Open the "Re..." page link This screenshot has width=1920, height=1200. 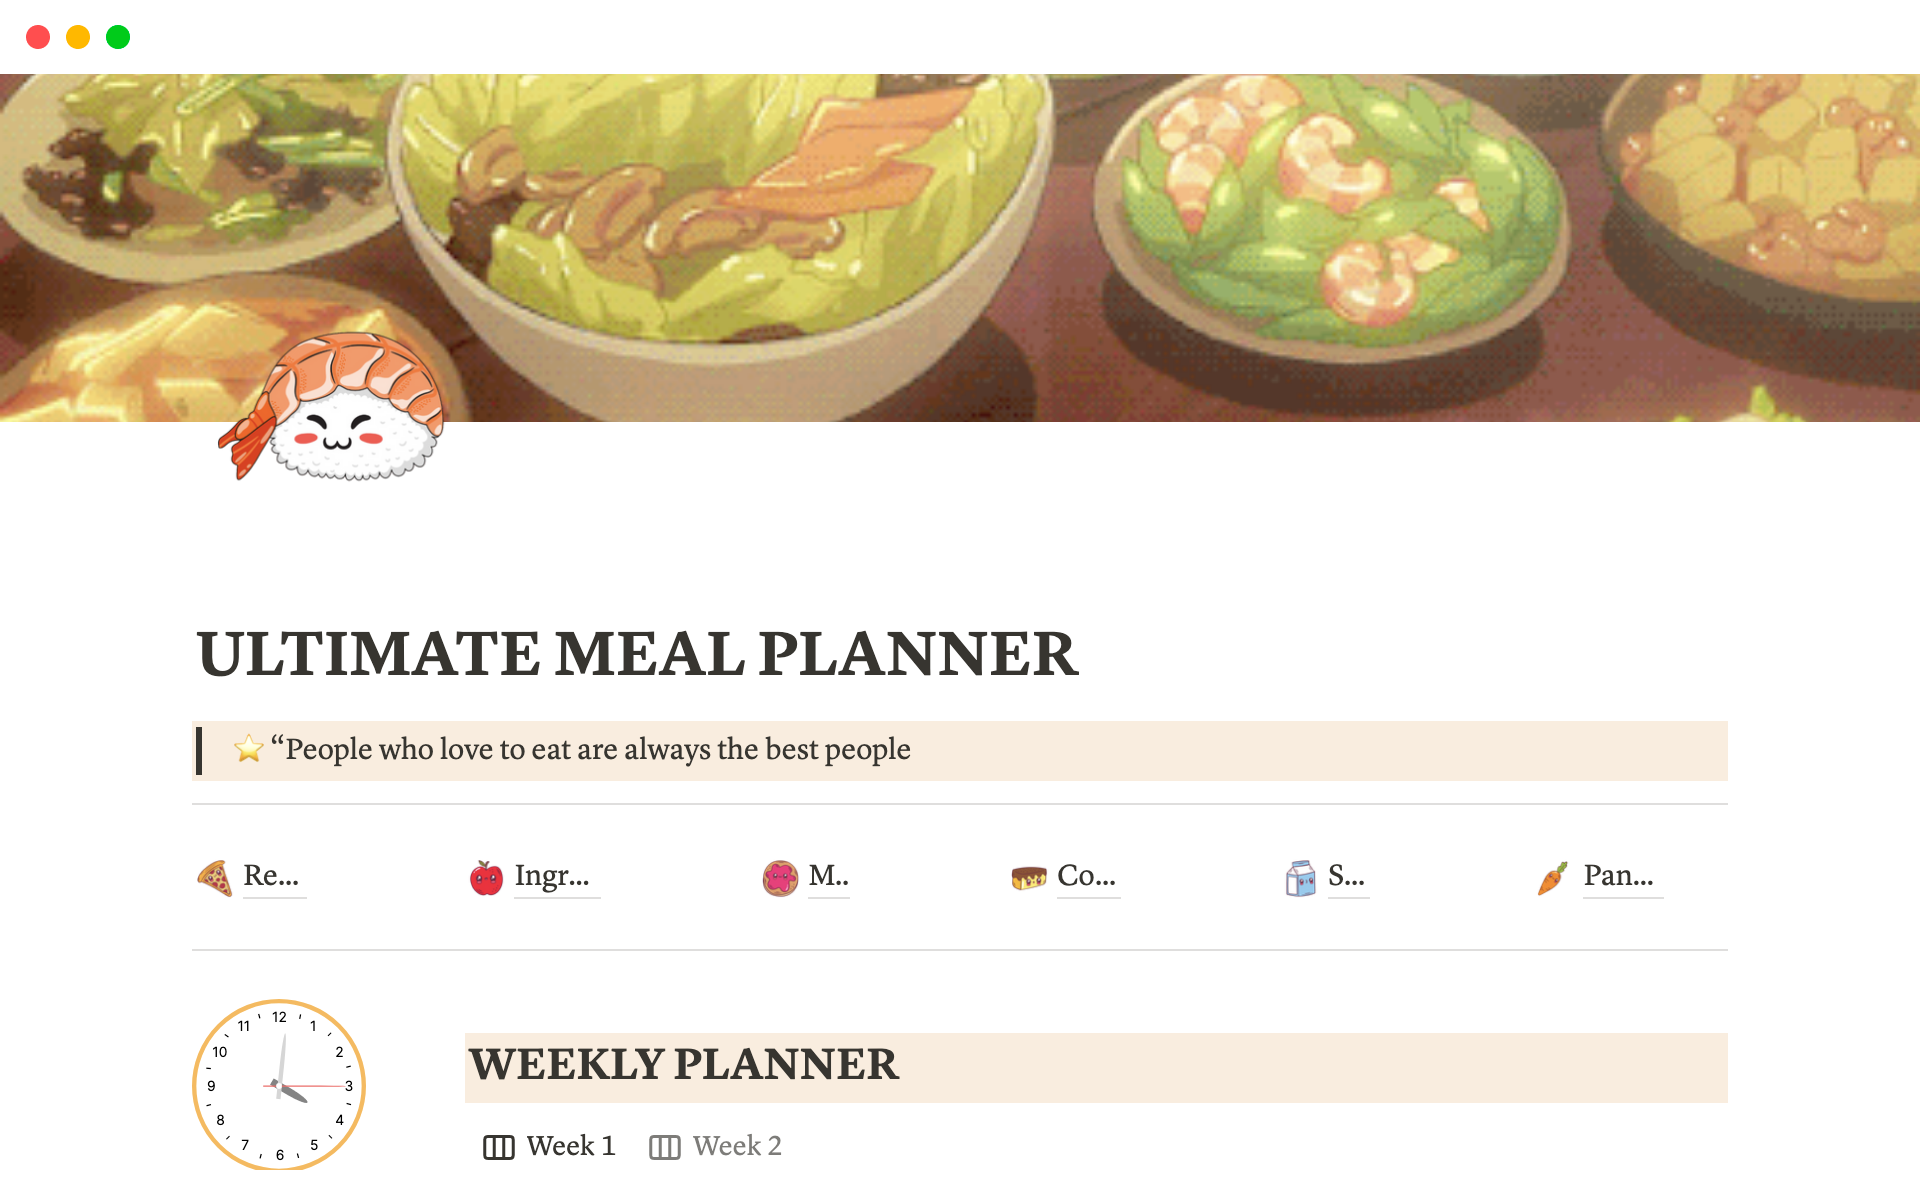[x=271, y=876]
